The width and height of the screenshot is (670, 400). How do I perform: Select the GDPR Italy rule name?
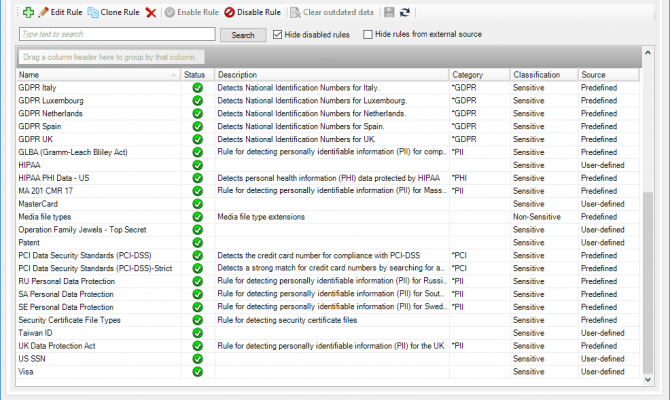pos(37,88)
